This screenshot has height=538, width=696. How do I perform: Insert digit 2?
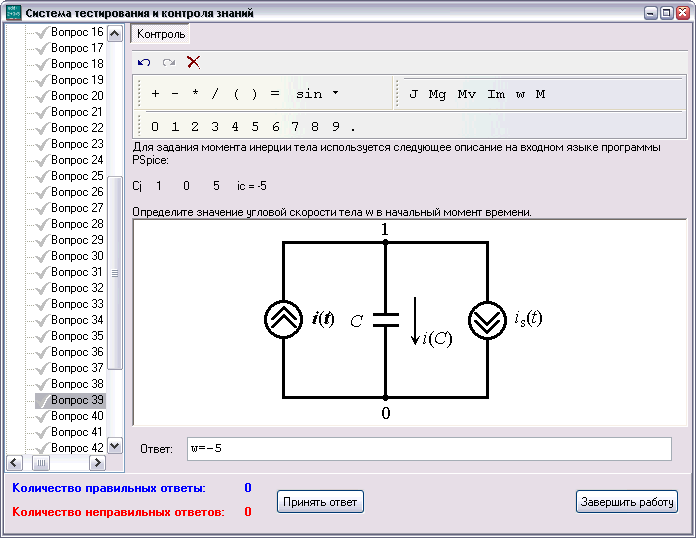(195, 127)
